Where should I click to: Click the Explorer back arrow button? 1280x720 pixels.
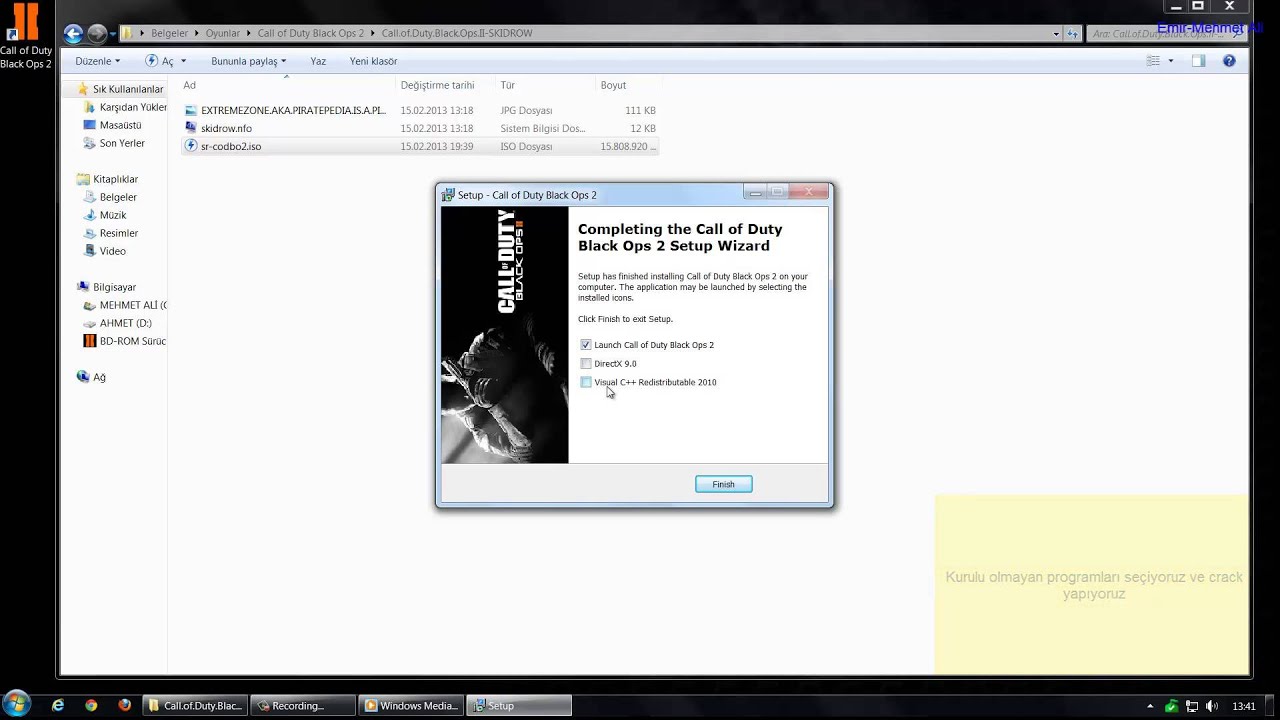pyautogui.click(x=72, y=34)
